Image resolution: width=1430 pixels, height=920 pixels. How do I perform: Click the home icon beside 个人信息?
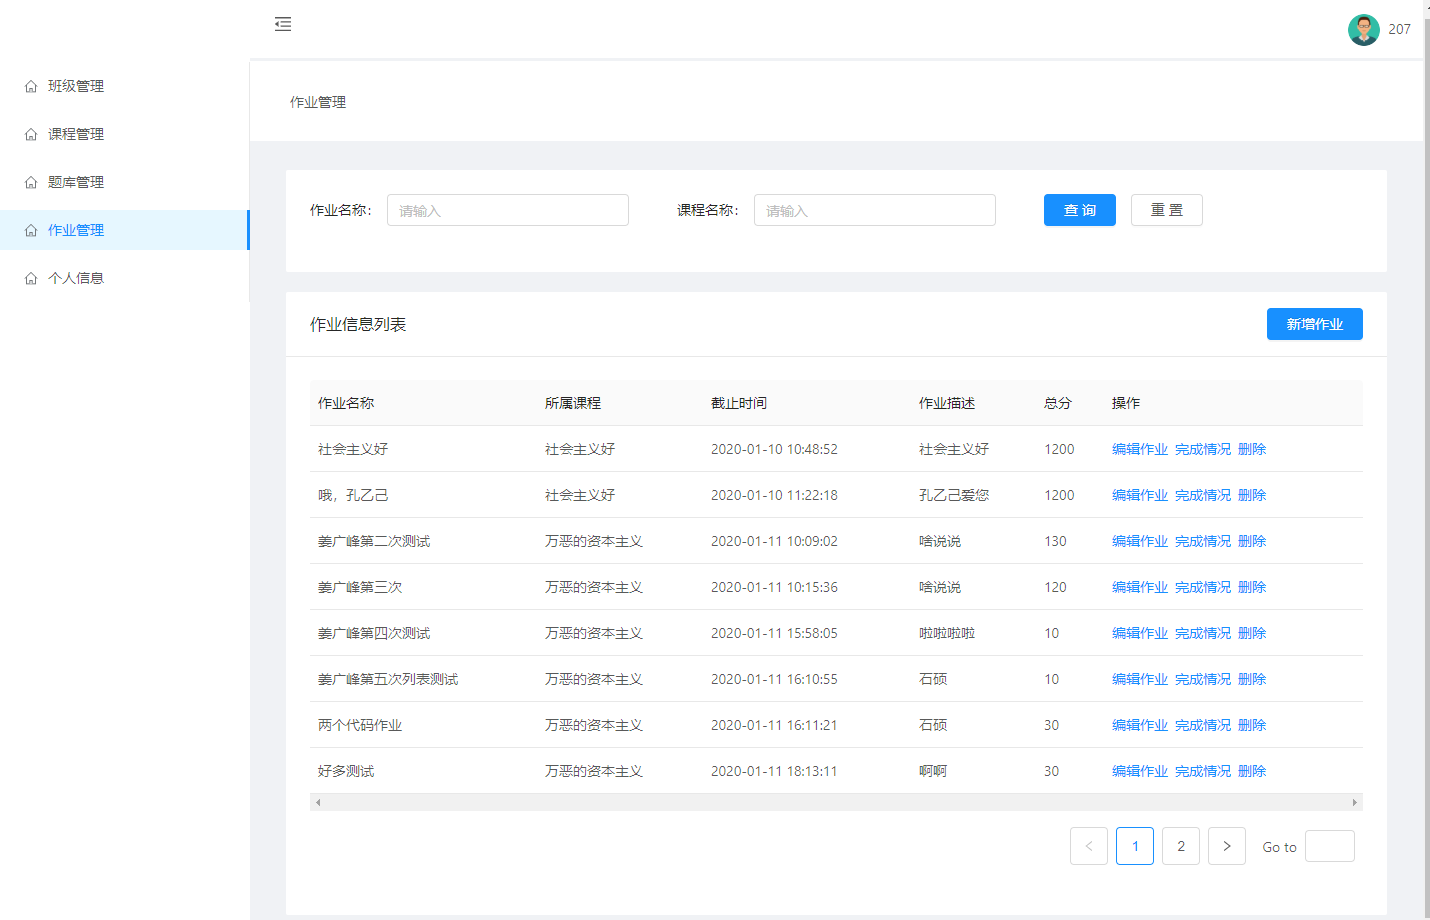click(x=30, y=278)
